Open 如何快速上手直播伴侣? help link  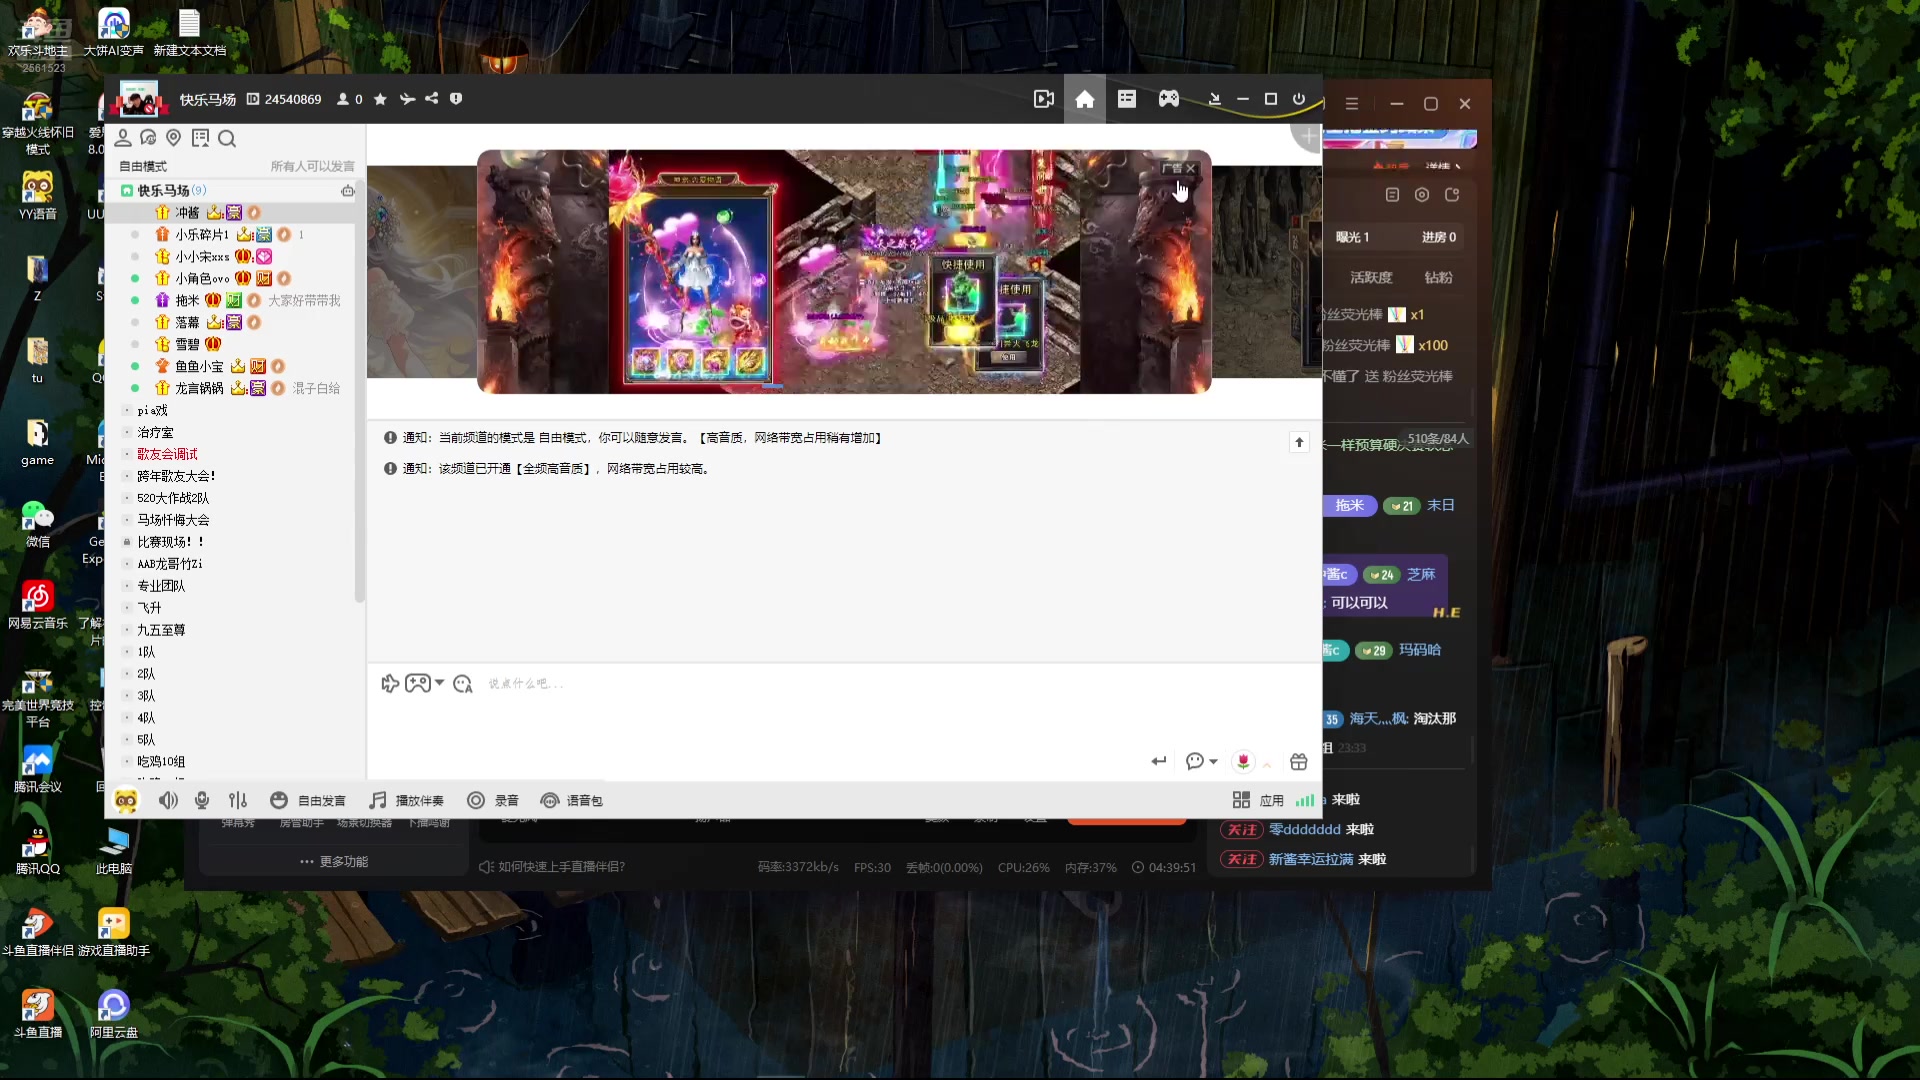tap(552, 867)
